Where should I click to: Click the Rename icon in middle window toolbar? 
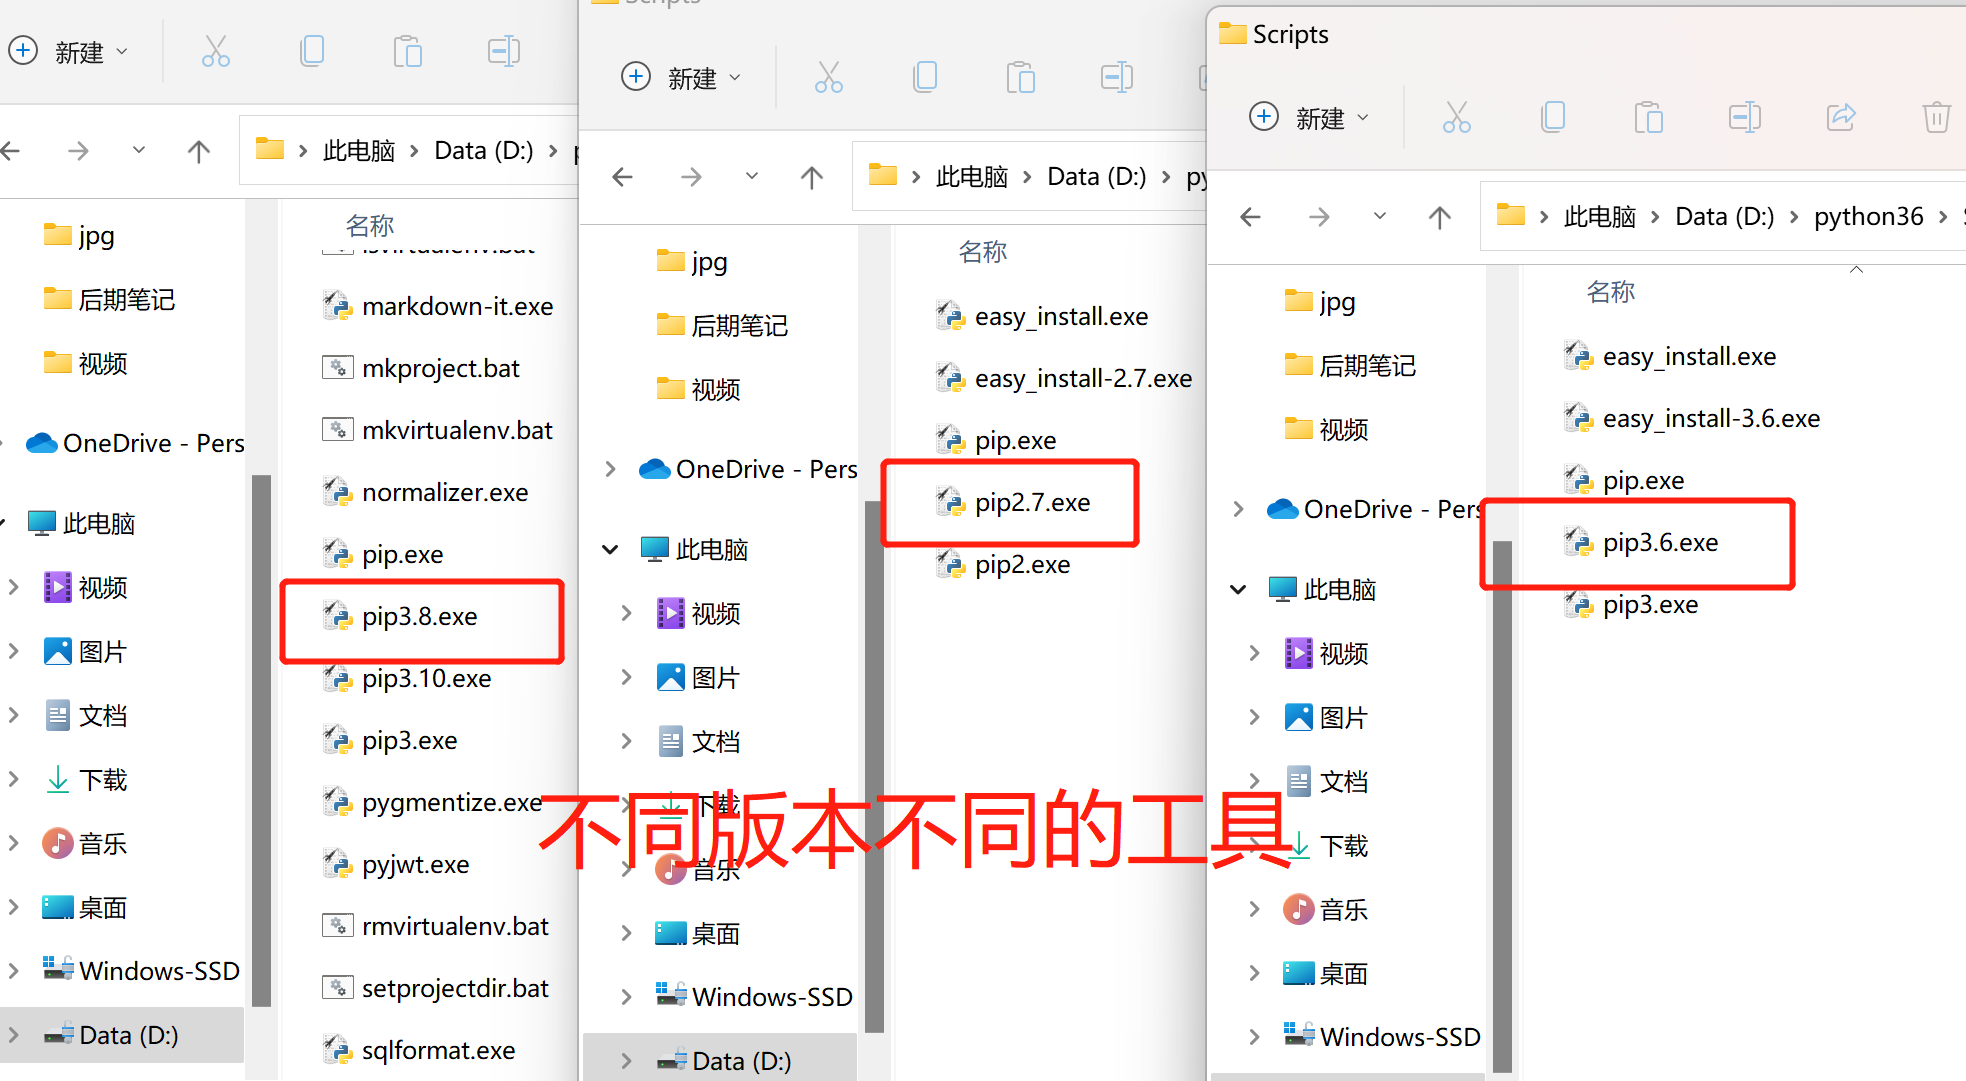pyautogui.click(x=1116, y=77)
